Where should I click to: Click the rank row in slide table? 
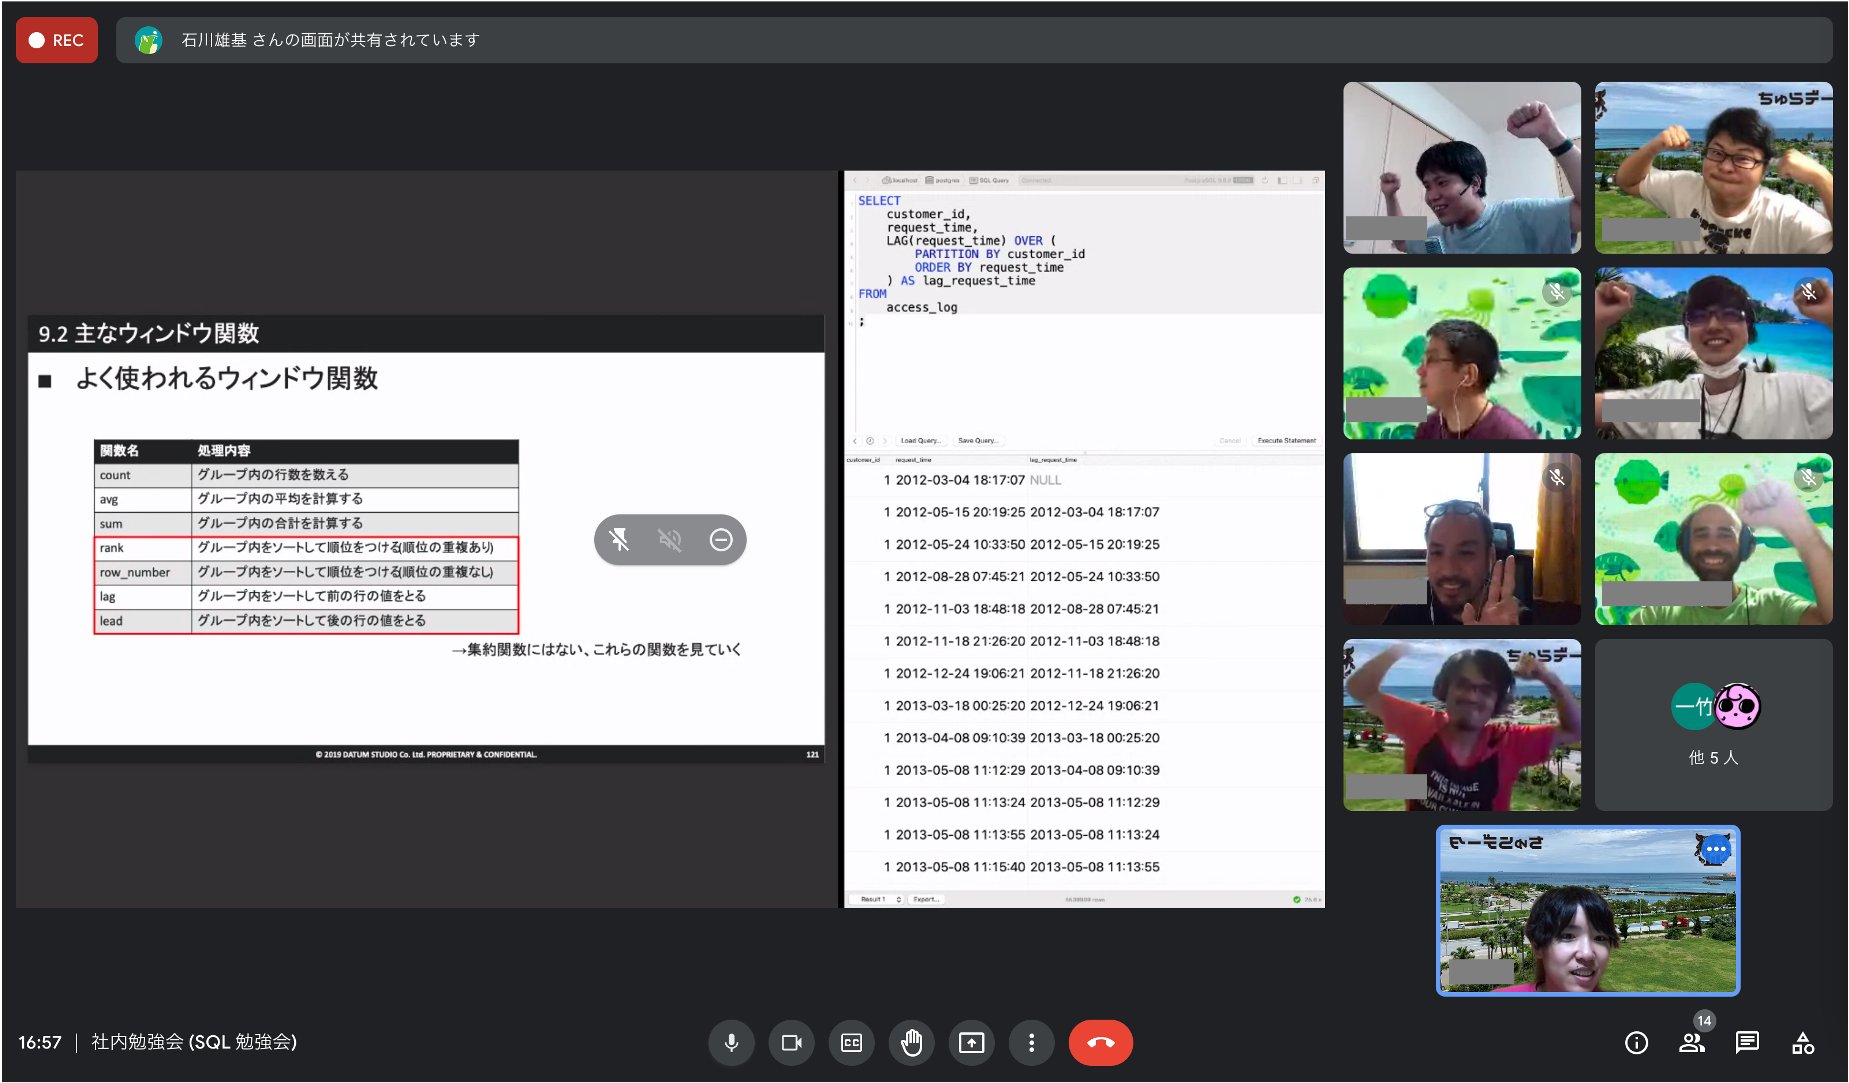(x=306, y=548)
